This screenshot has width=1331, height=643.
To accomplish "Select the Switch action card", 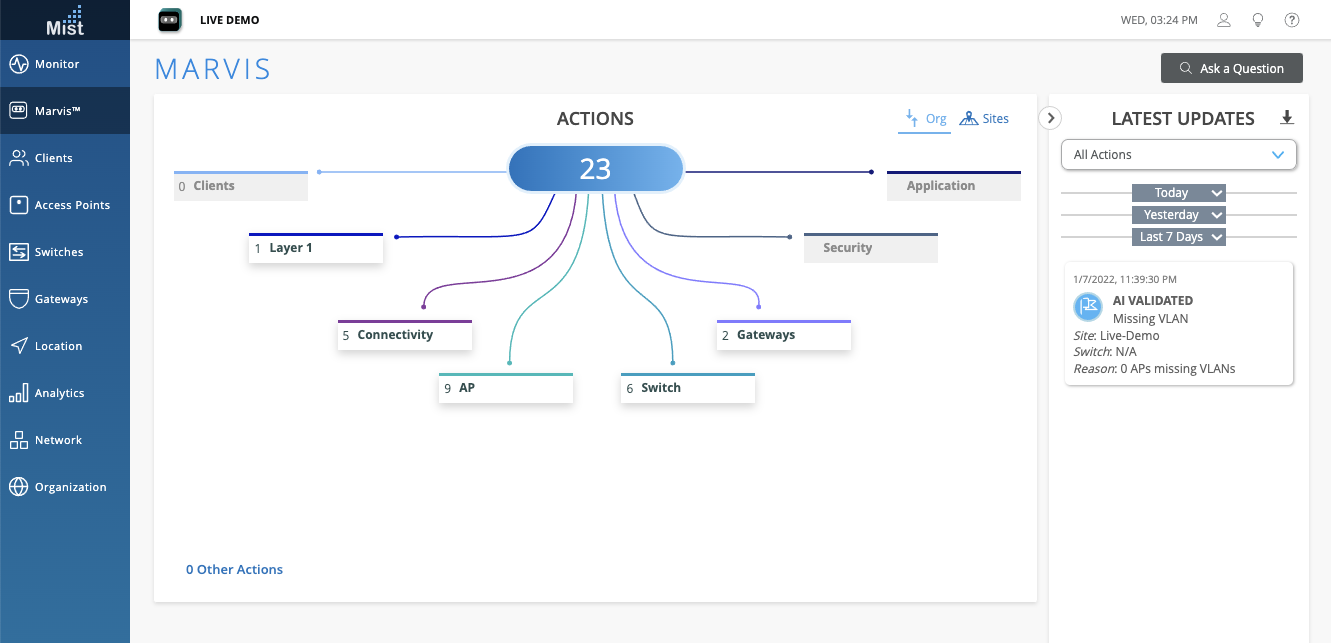I will pos(688,388).
